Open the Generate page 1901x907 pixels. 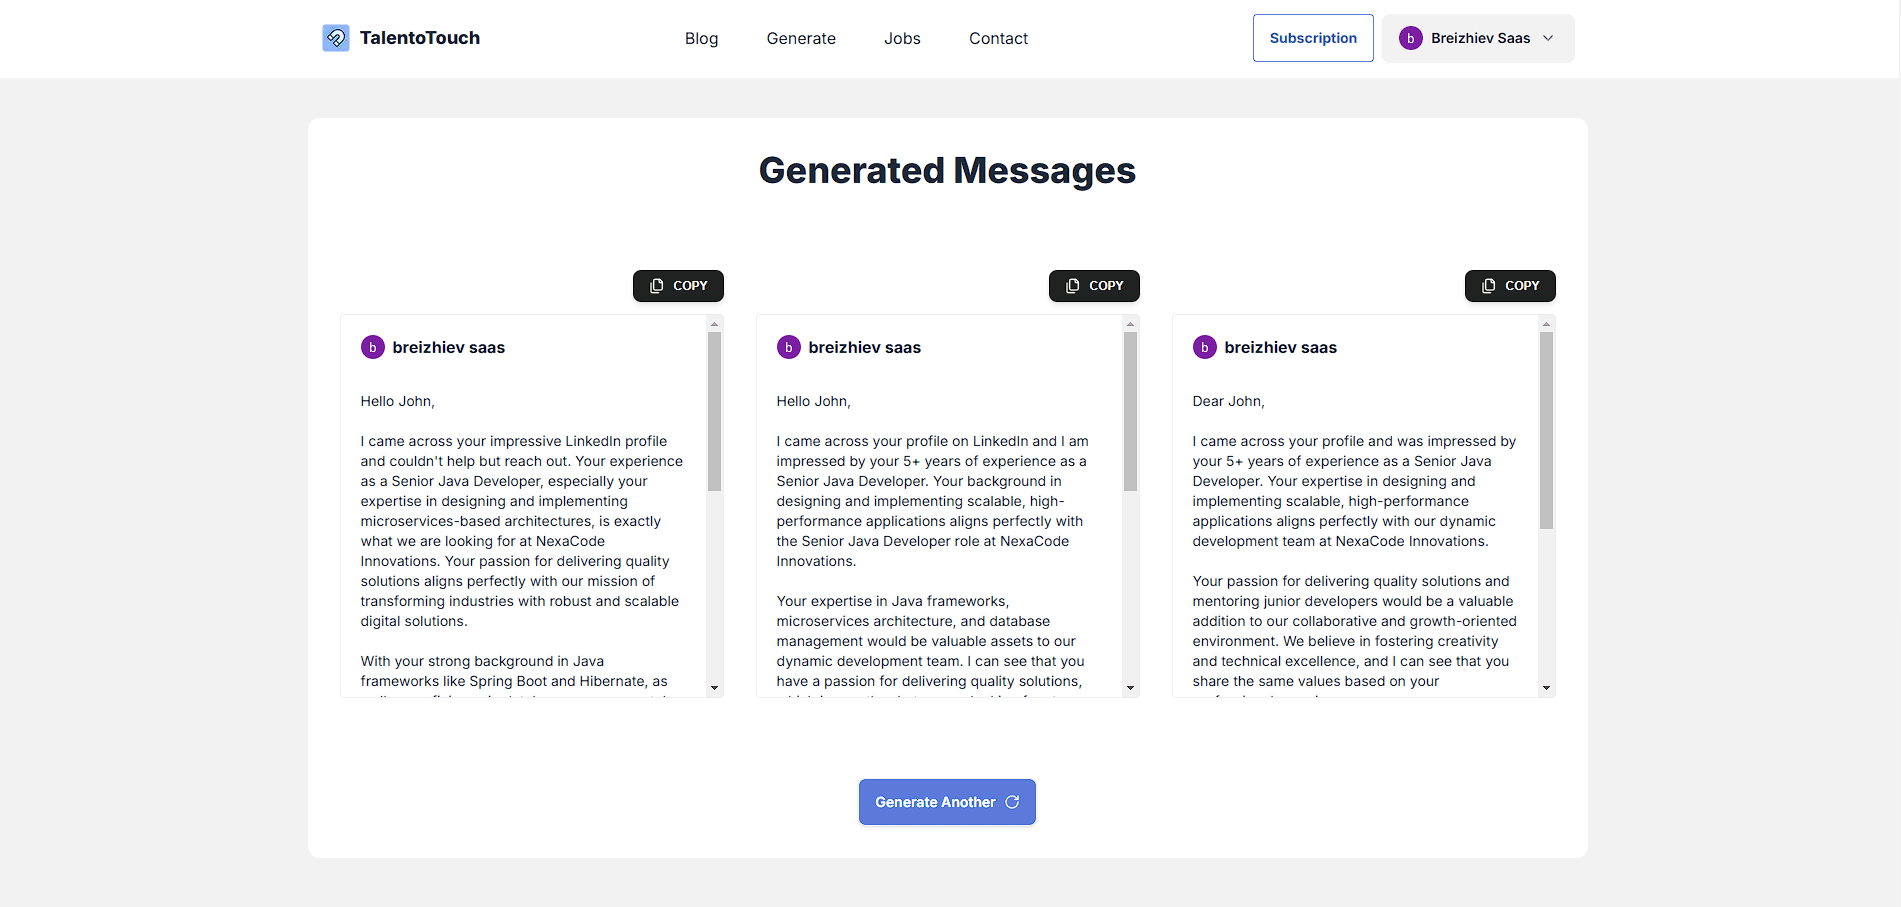pyautogui.click(x=800, y=37)
